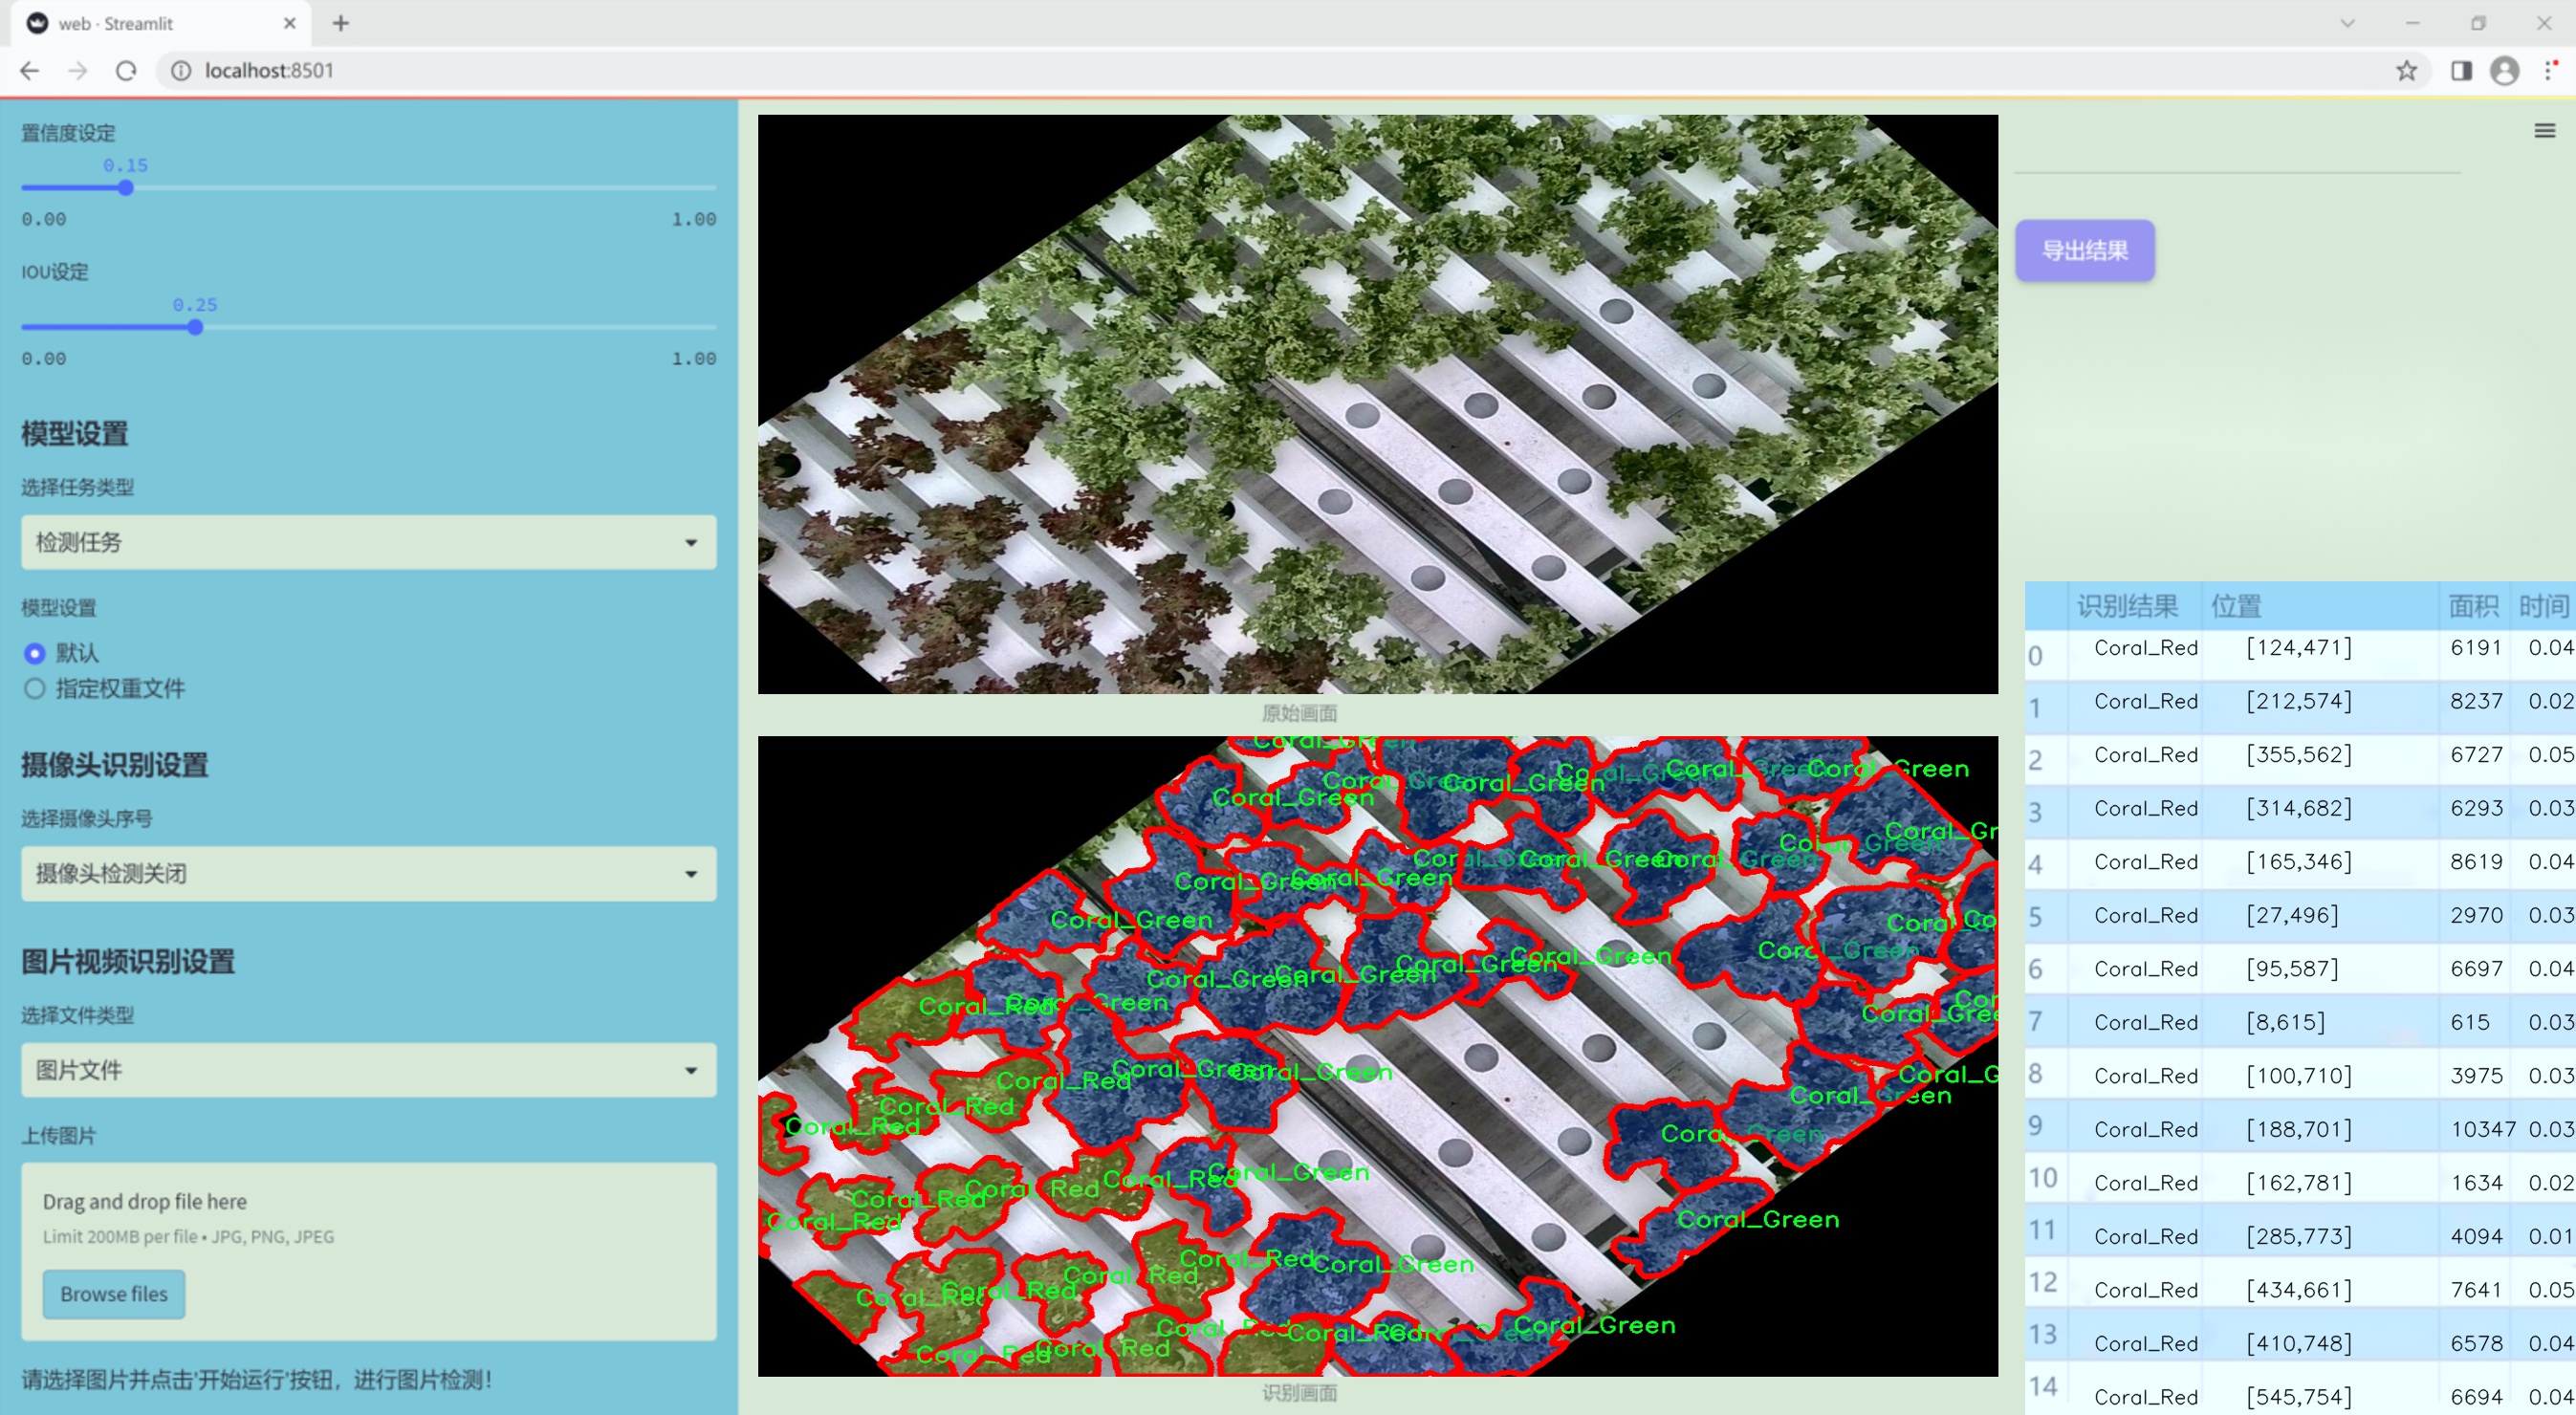The image size is (2576, 1415).
Task: Reload the page with the browser refresh icon
Action: (126, 71)
